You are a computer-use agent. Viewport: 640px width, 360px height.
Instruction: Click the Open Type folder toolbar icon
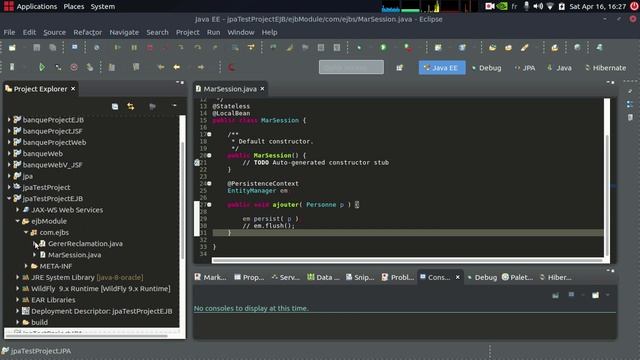[493, 48]
